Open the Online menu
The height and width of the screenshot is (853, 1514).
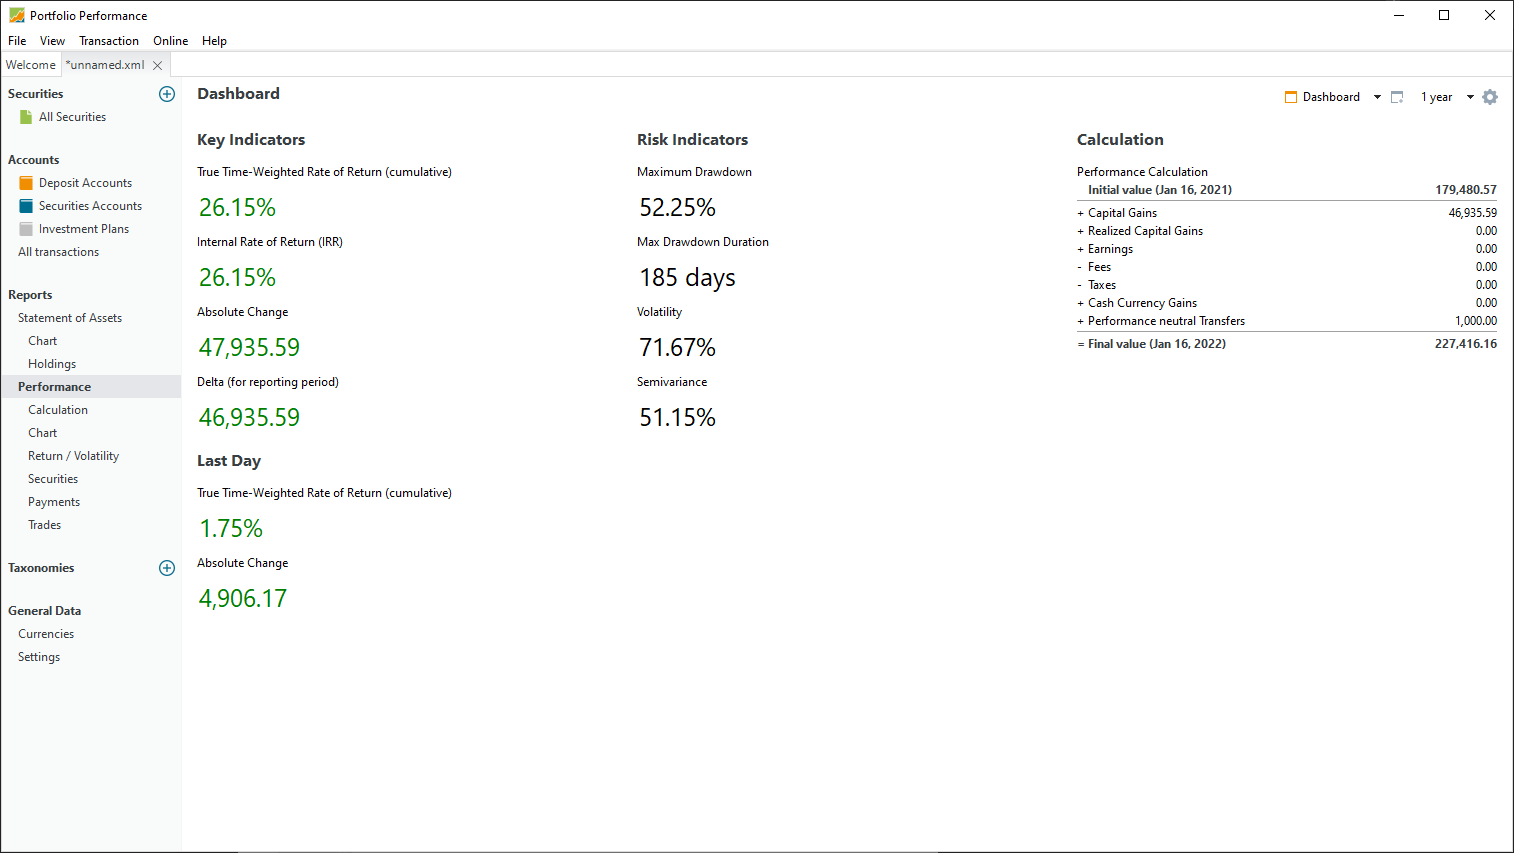pos(170,41)
